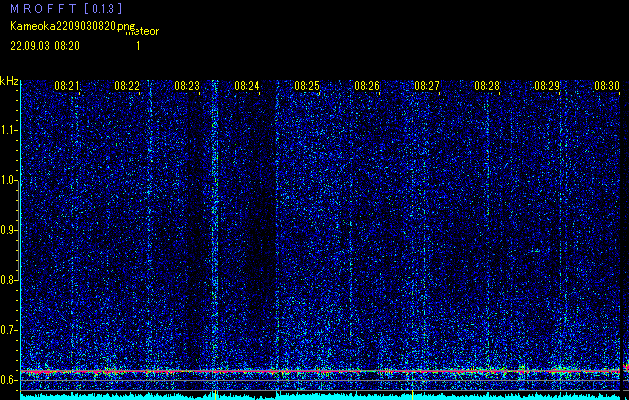Click the 08:29 time marker
Screen dimensions: 629x400
(547, 85)
